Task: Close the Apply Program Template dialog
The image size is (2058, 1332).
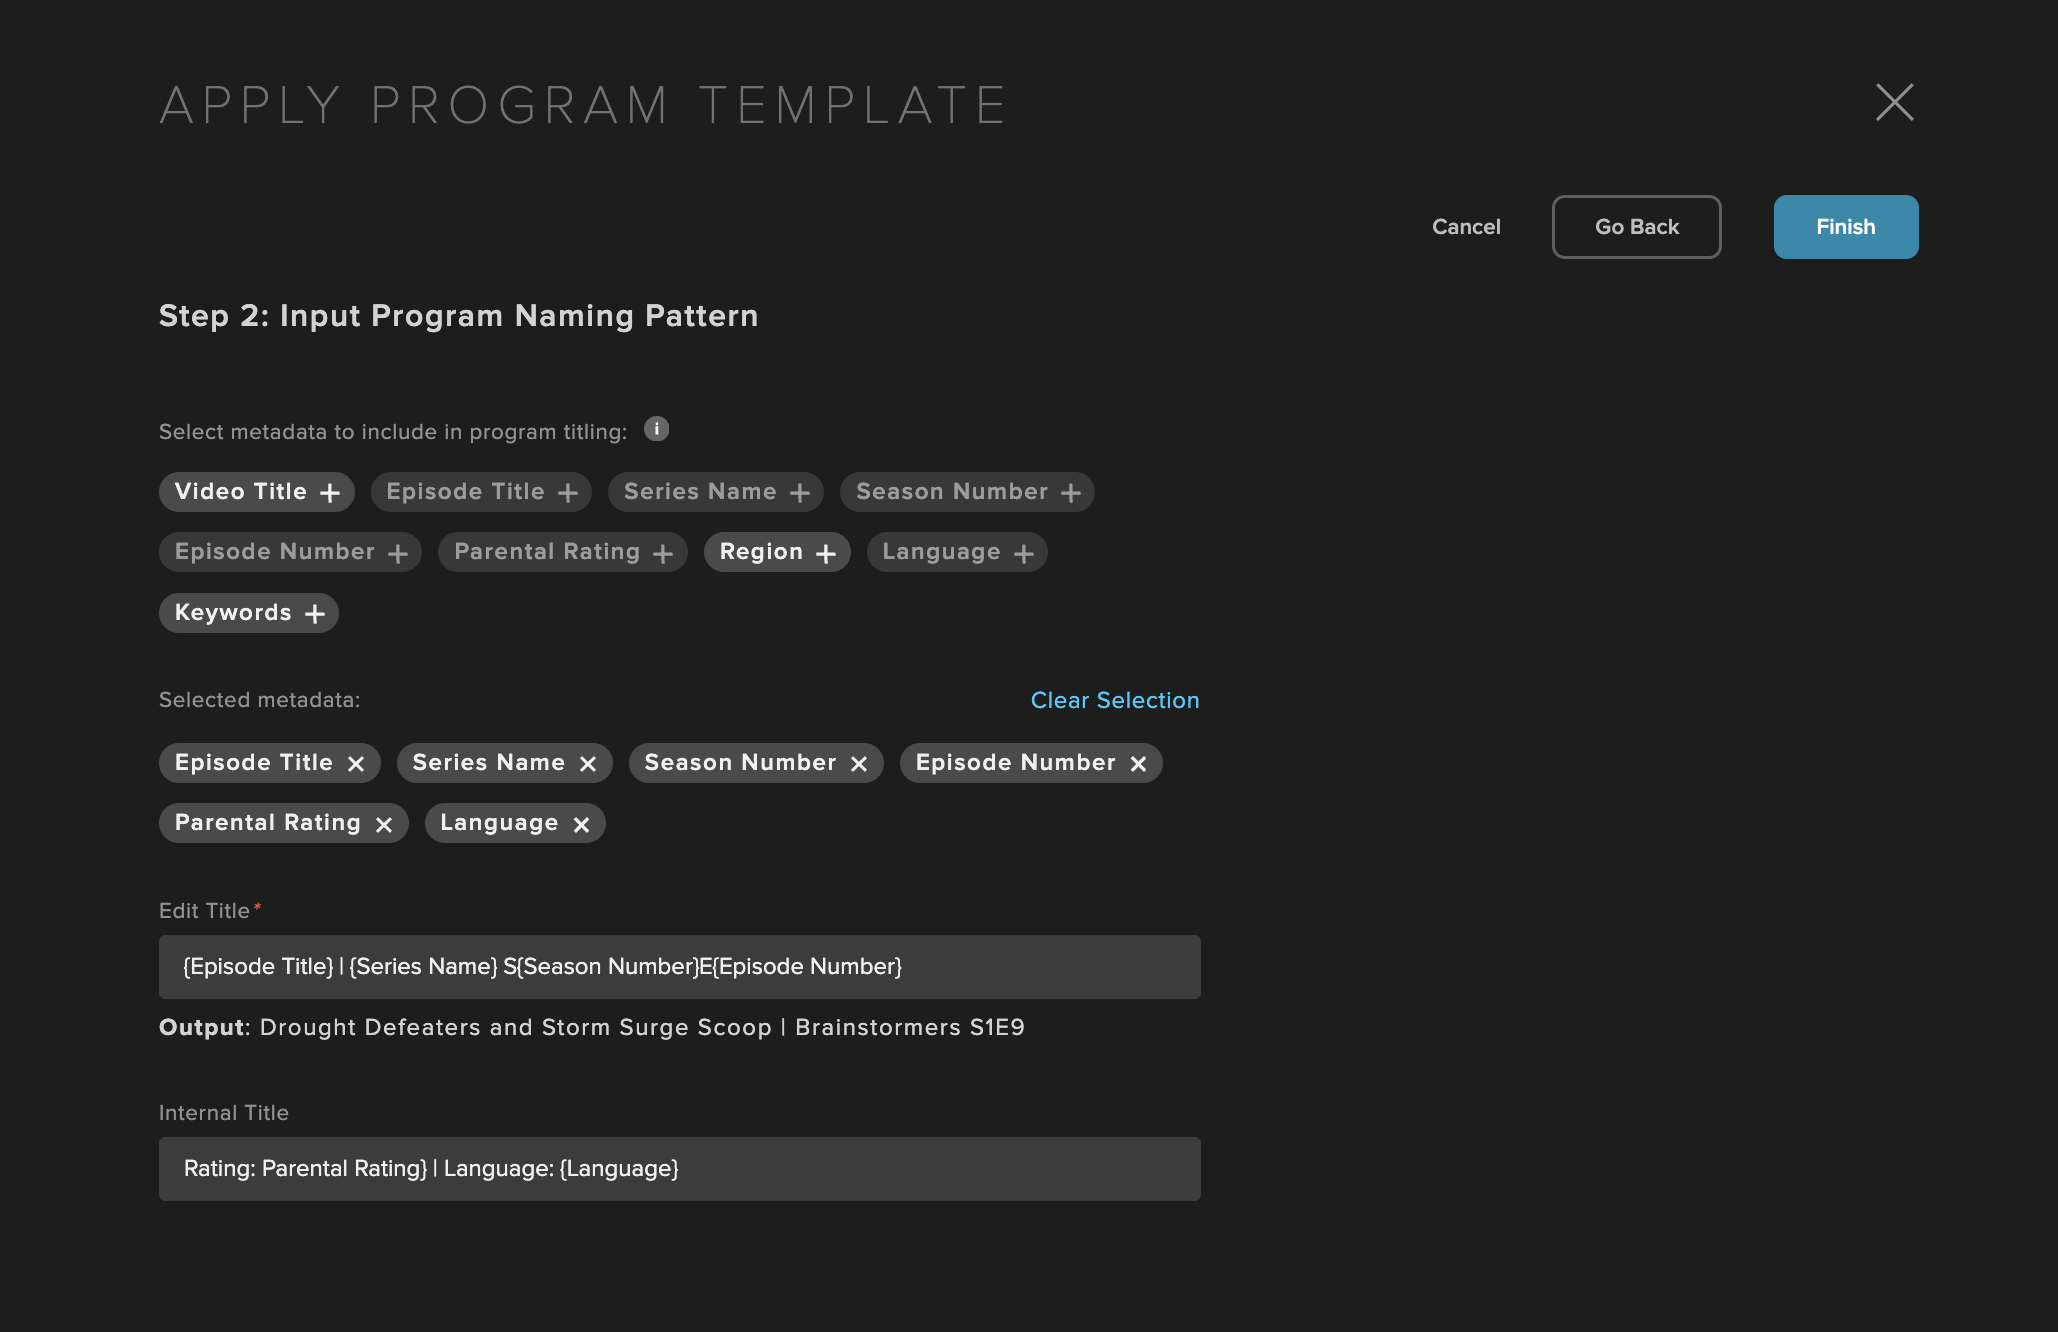Action: (1894, 102)
